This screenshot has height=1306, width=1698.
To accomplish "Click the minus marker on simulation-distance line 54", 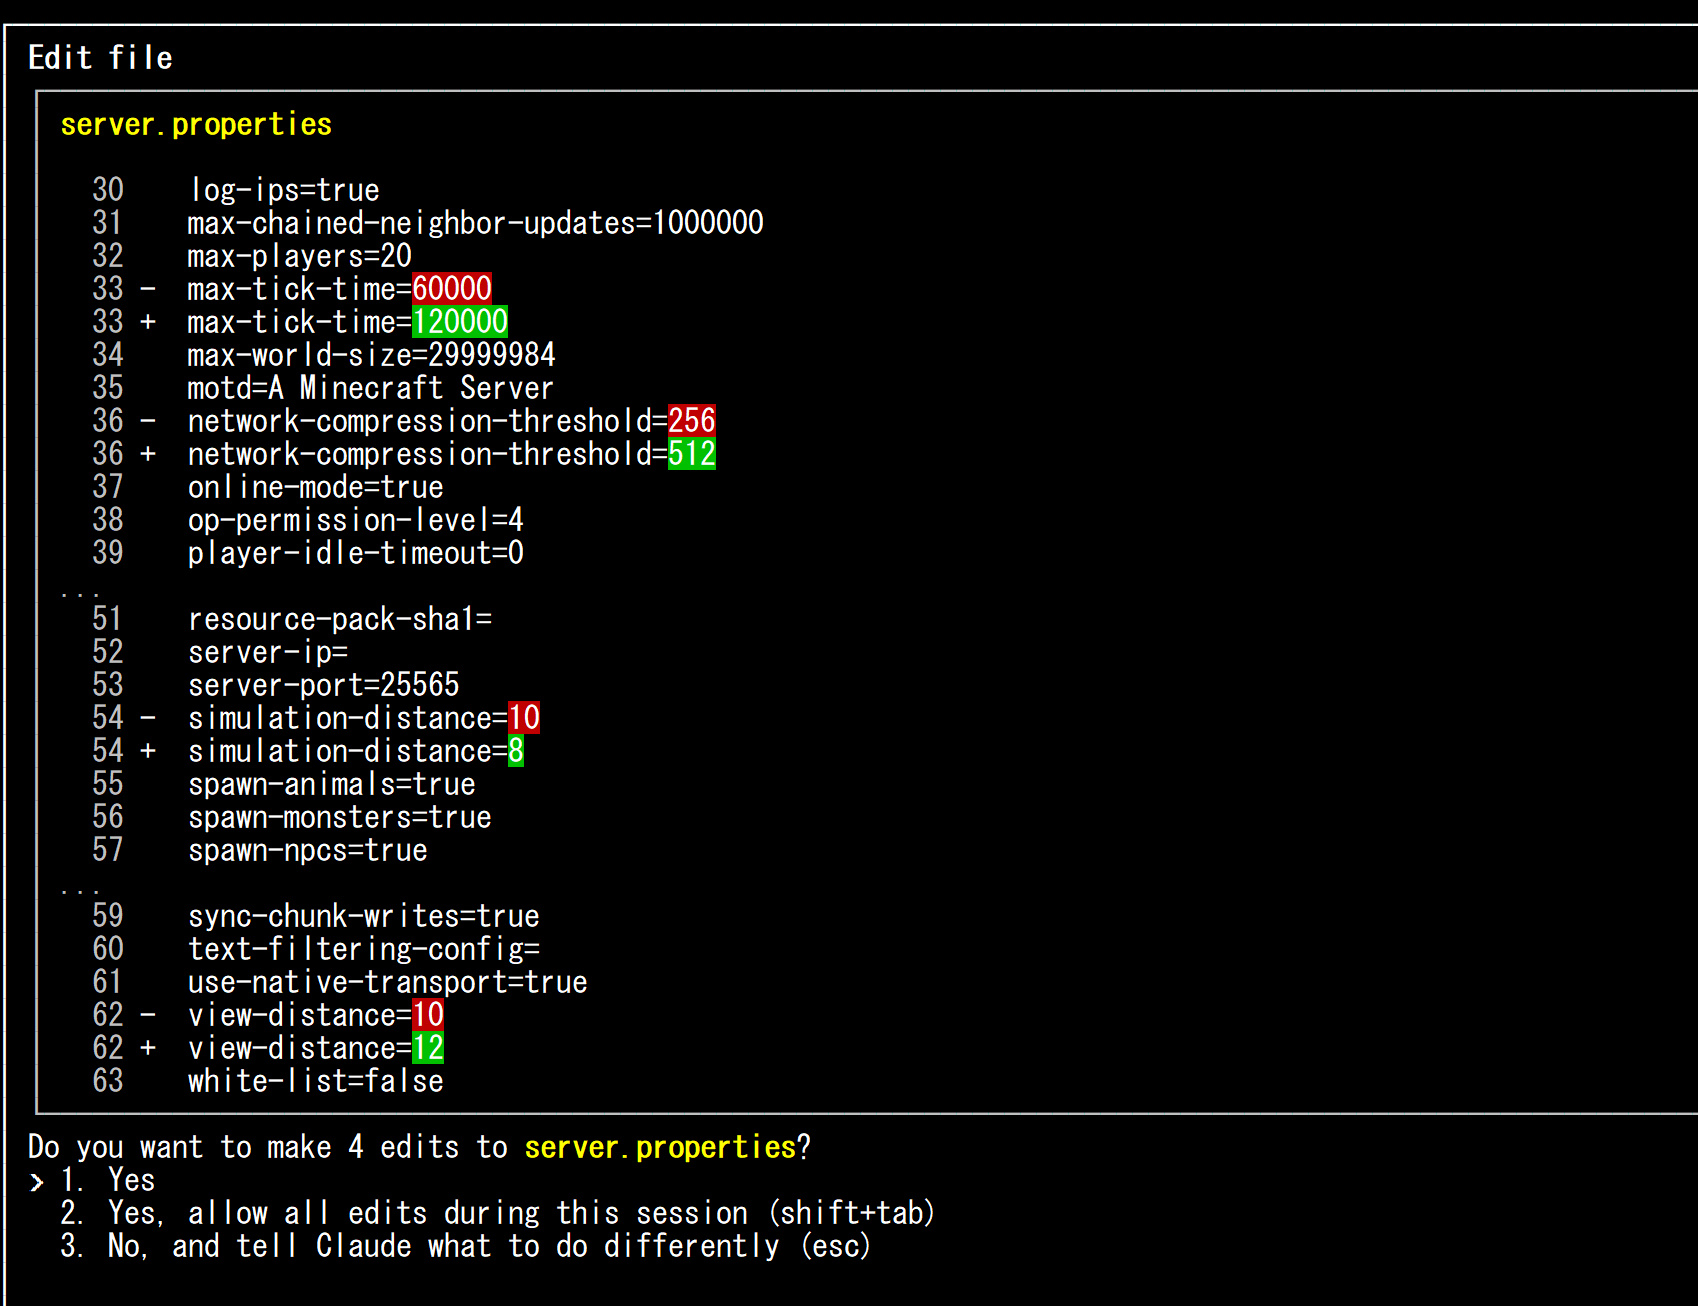I will coord(148,718).
